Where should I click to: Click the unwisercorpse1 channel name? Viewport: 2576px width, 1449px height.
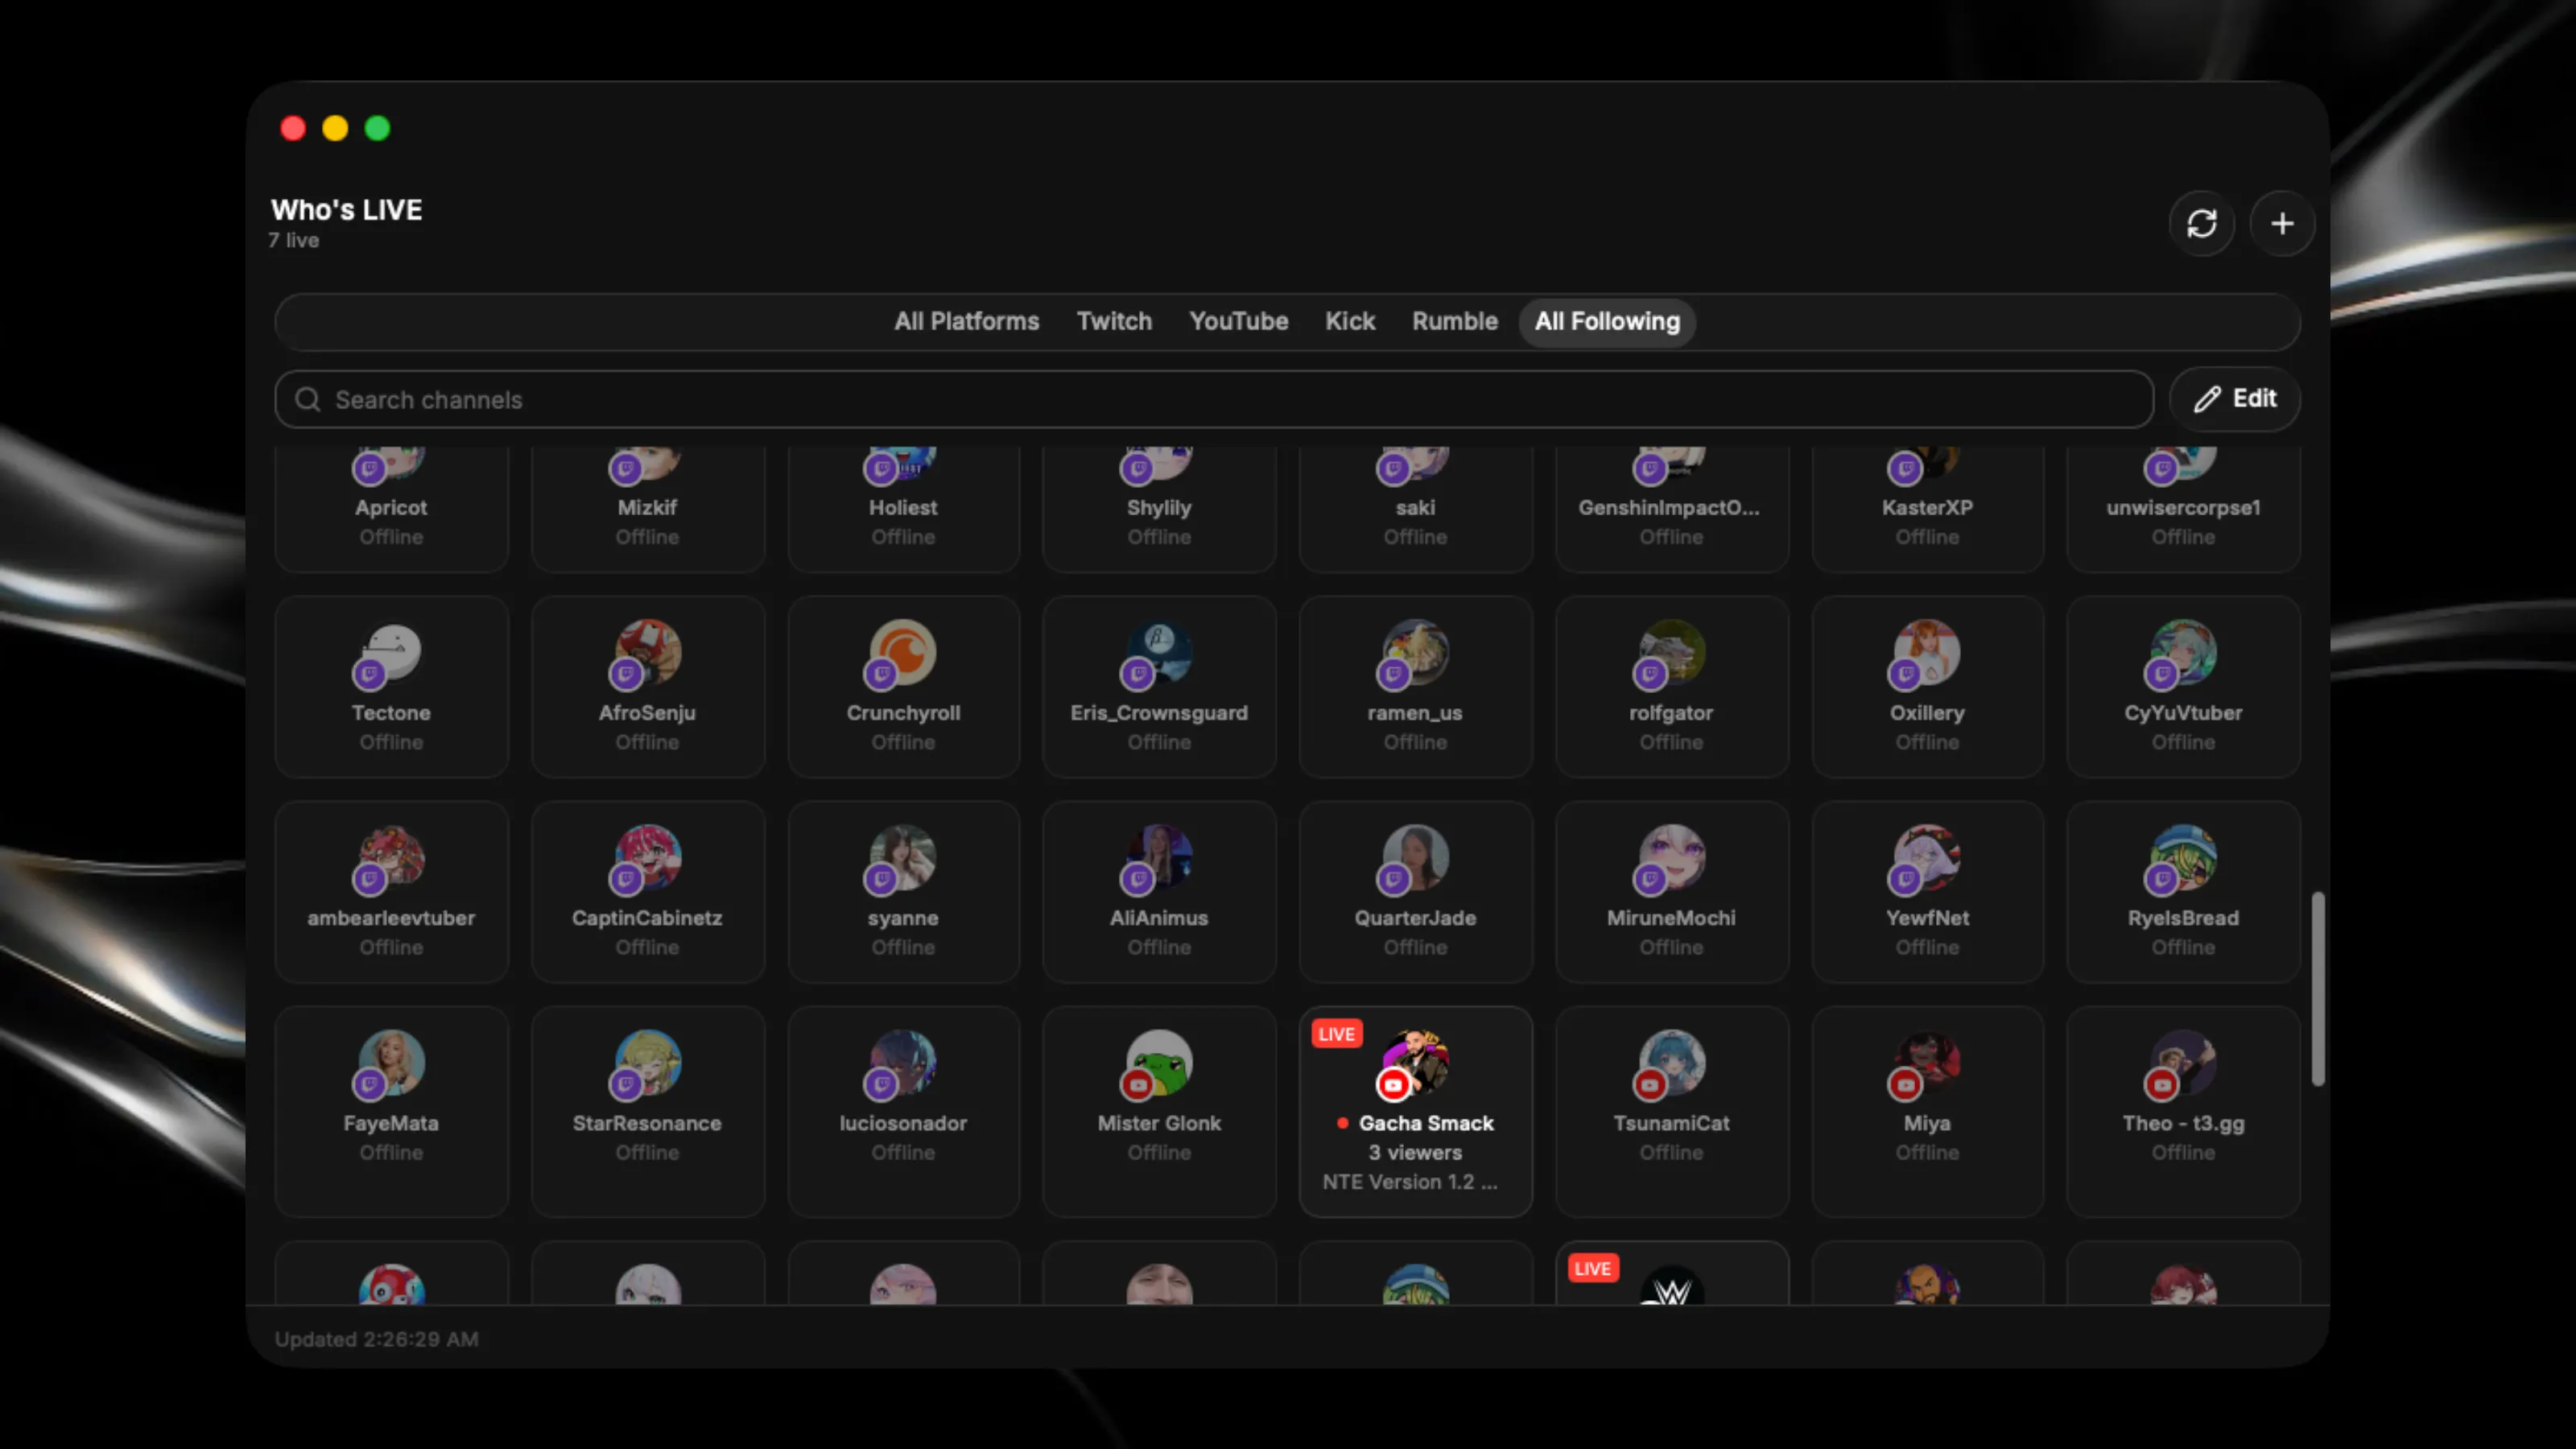coord(2183,507)
